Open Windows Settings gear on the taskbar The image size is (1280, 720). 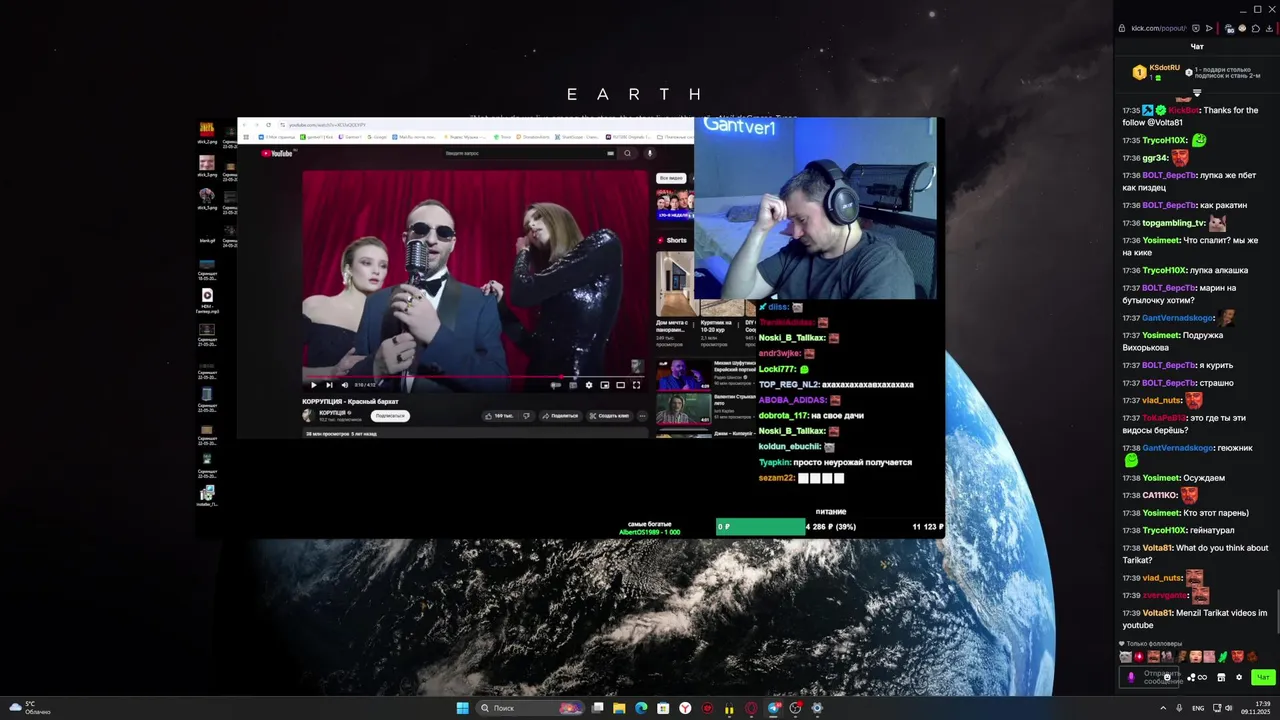pyautogui.click(x=817, y=708)
